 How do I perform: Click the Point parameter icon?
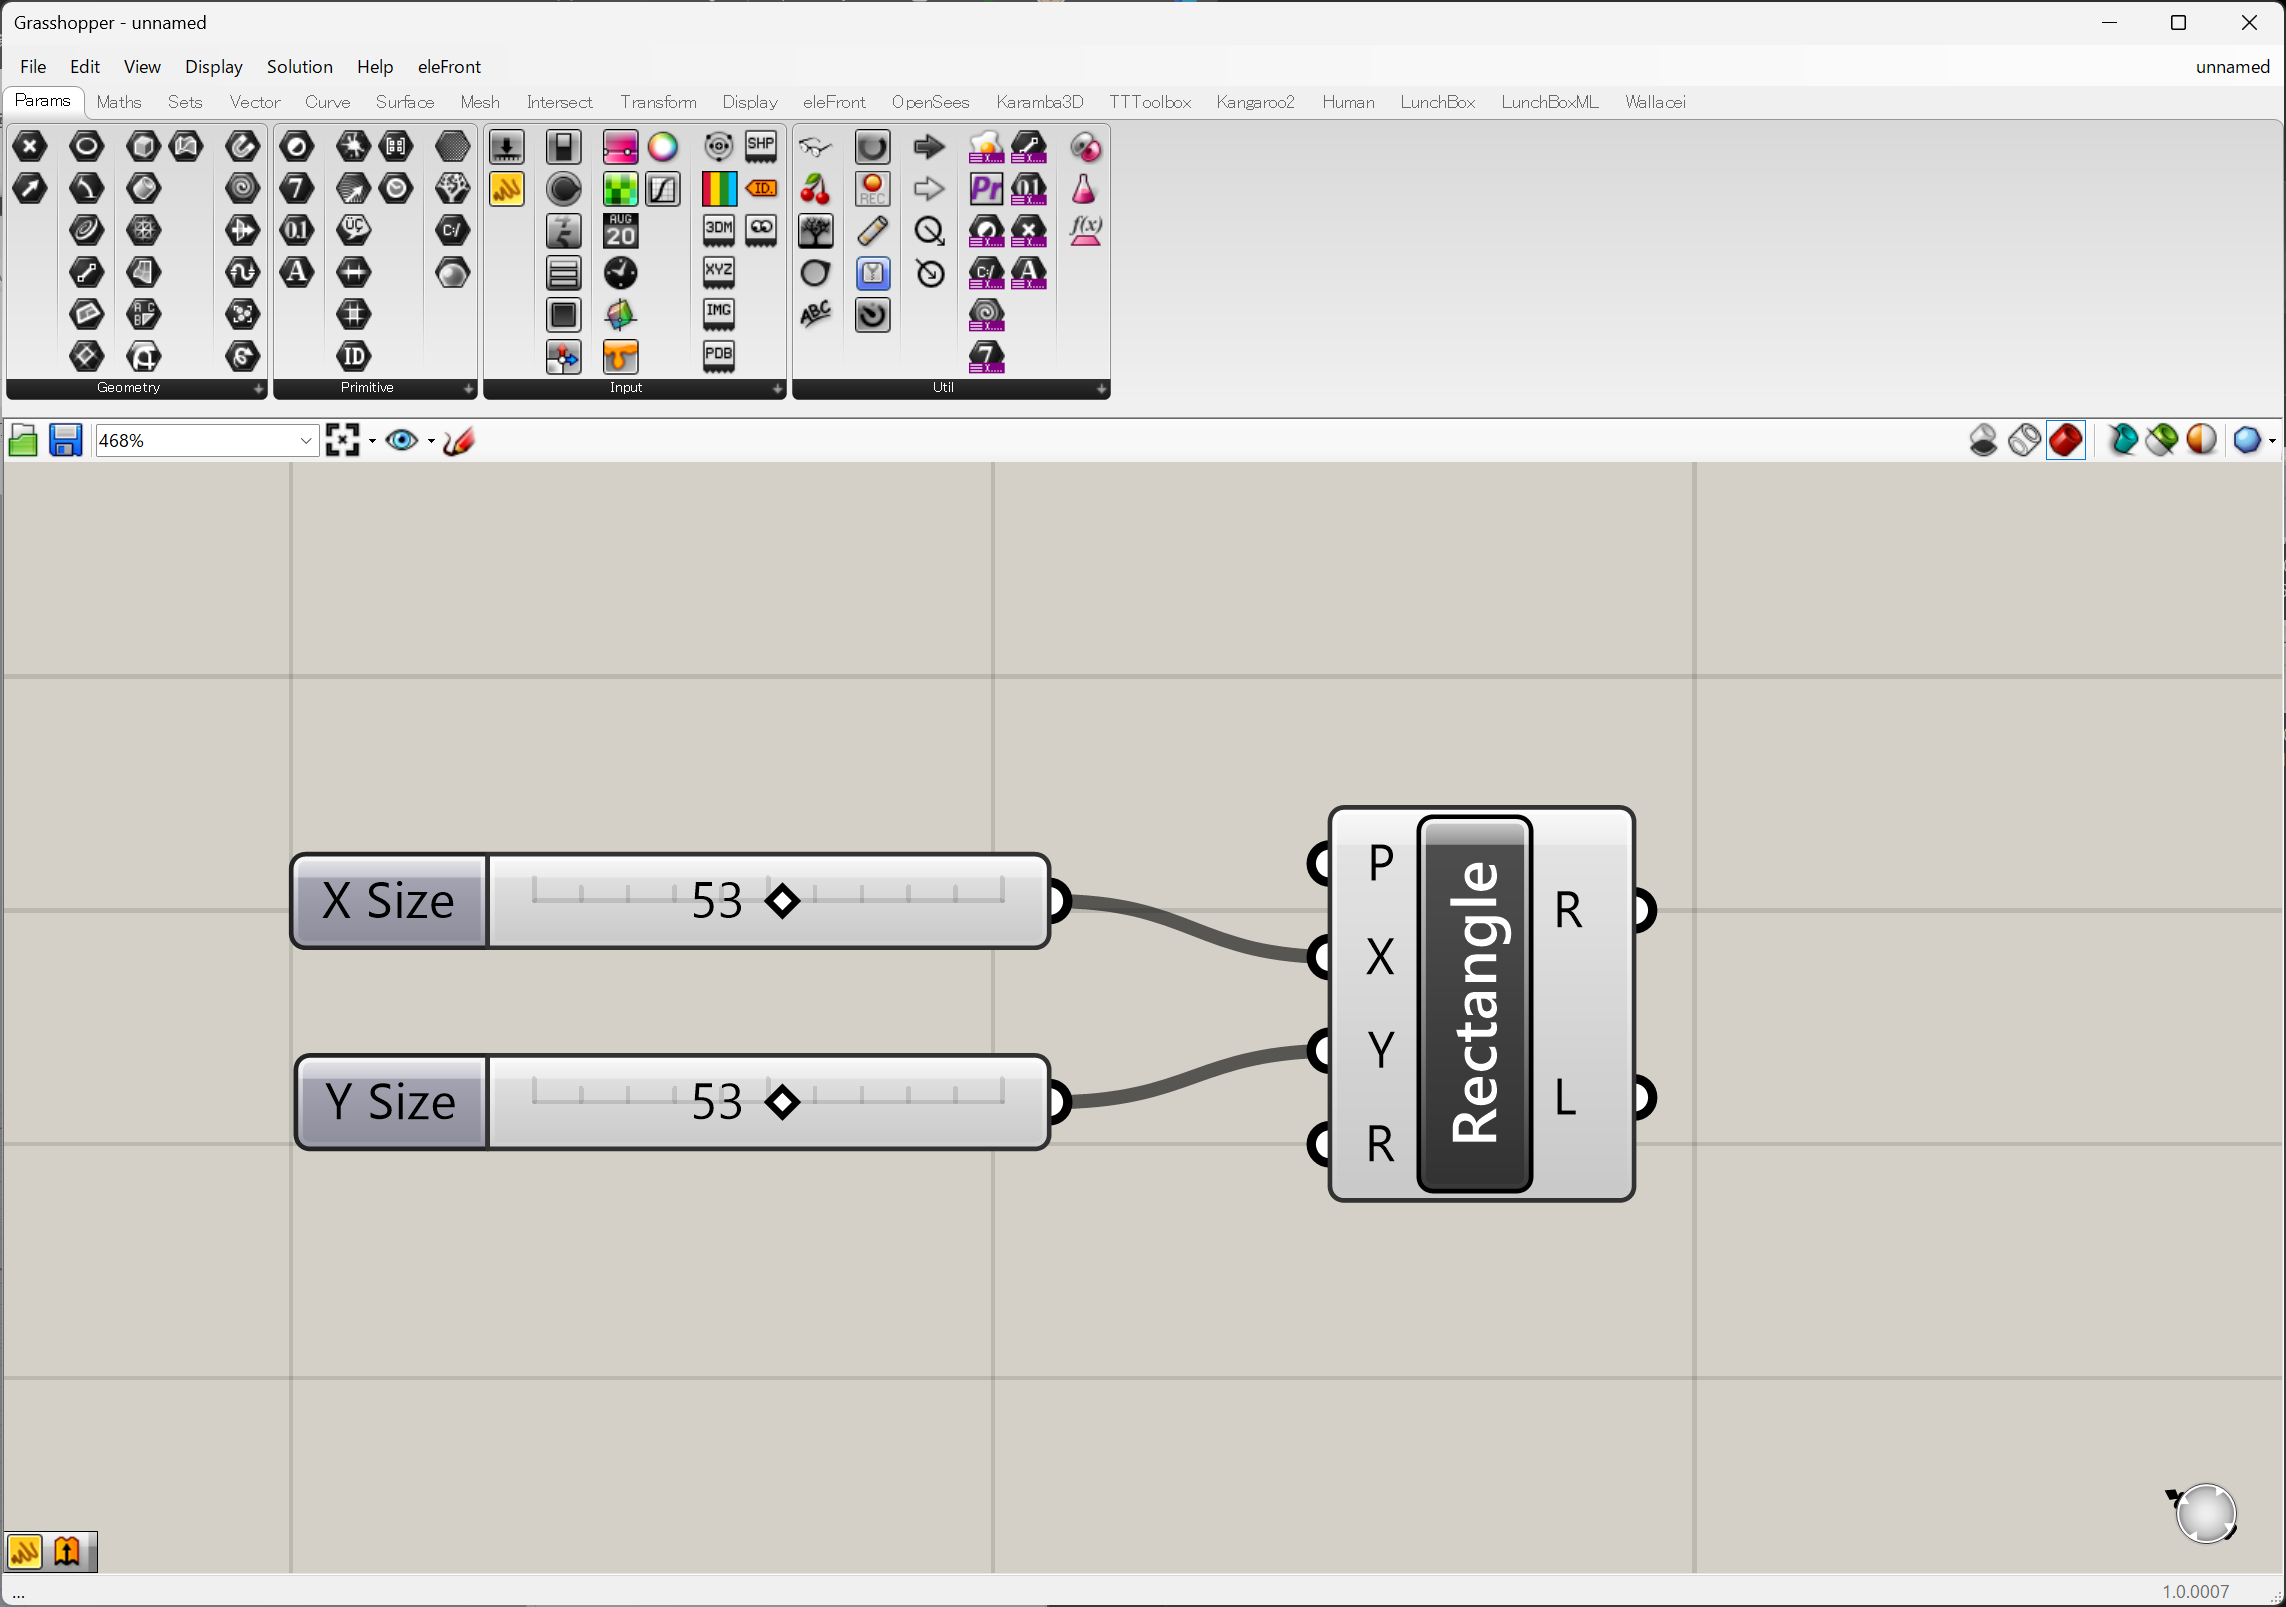coord(30,146)
